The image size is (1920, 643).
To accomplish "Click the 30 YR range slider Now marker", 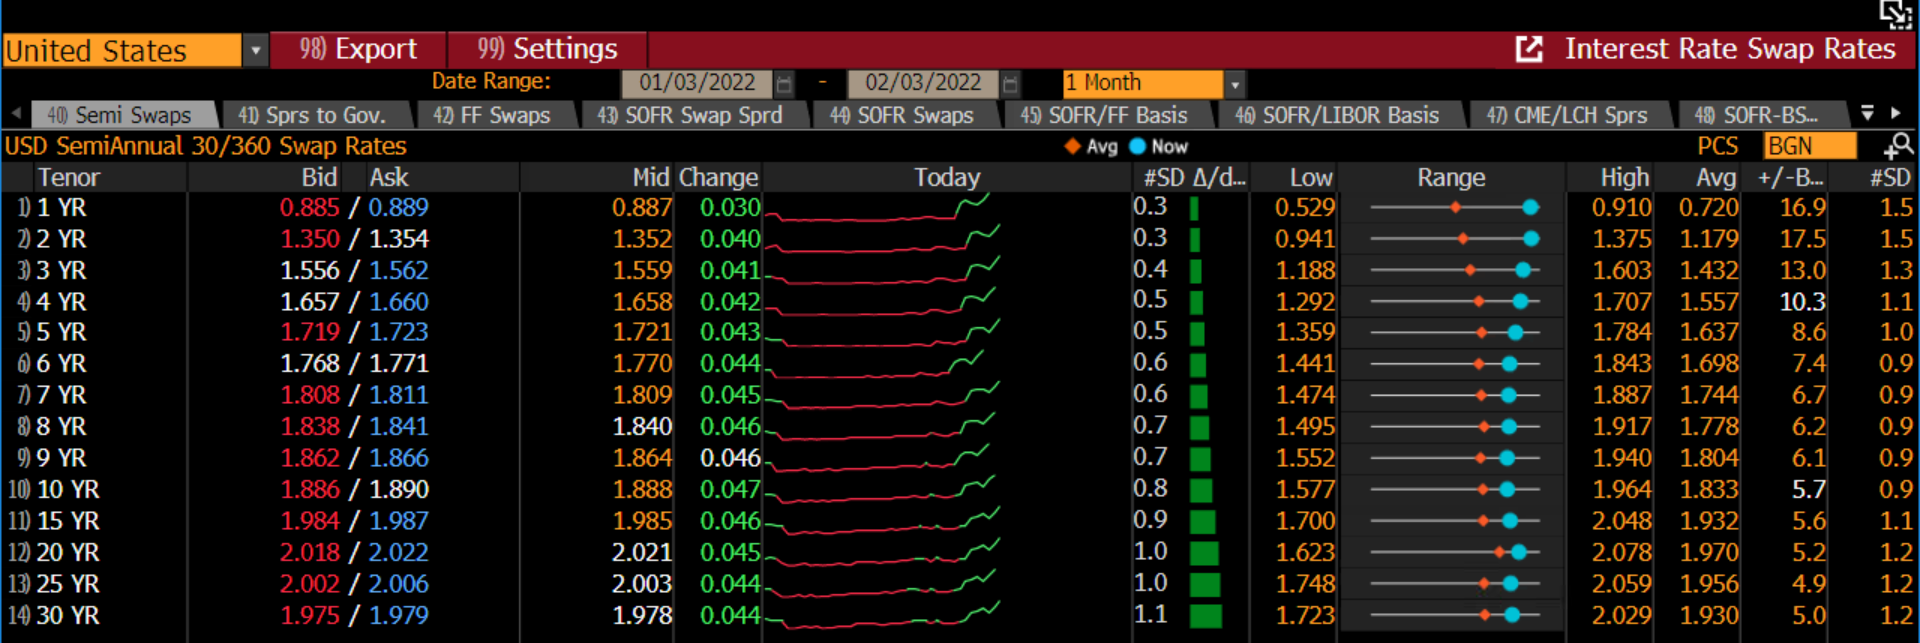I will pyautogui.click(x=1512, y=615).
